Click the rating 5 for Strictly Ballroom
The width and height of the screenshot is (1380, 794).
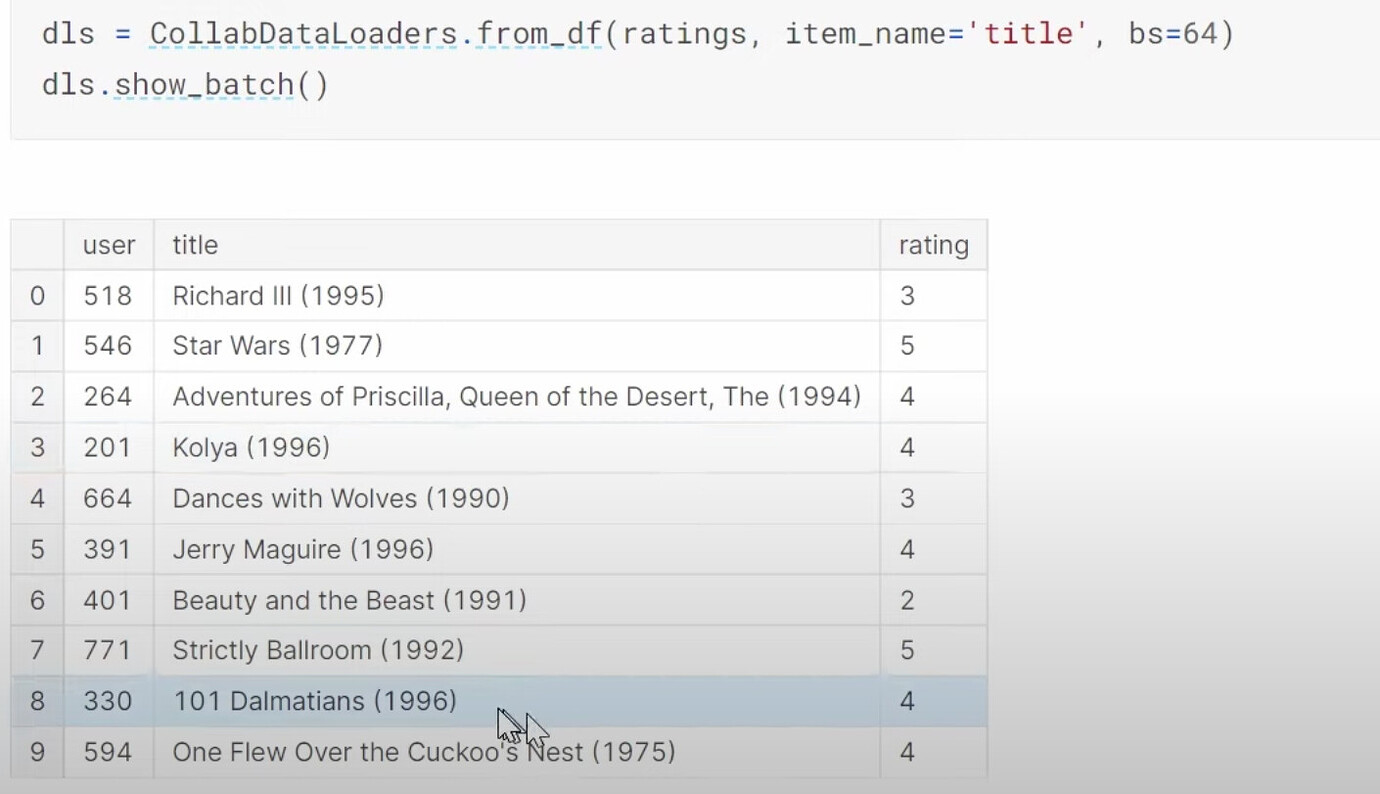pos(906,650)
